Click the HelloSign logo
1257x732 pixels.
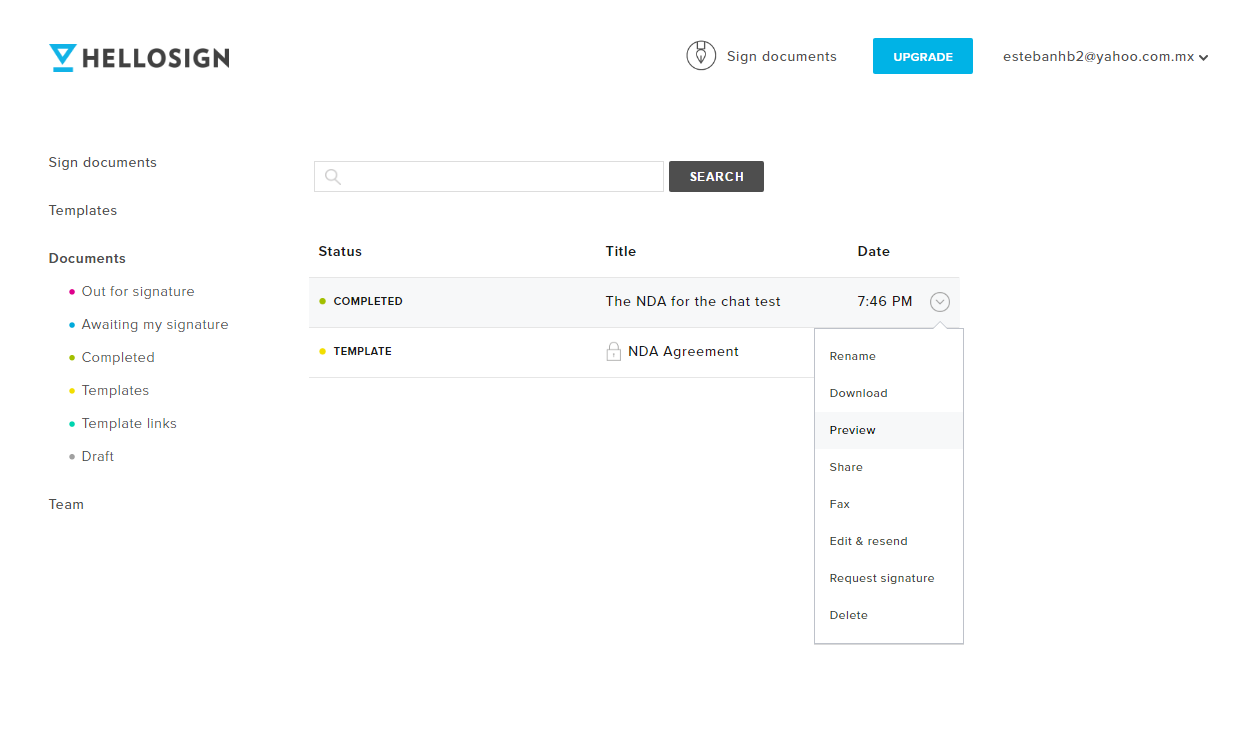coord(139,57)
